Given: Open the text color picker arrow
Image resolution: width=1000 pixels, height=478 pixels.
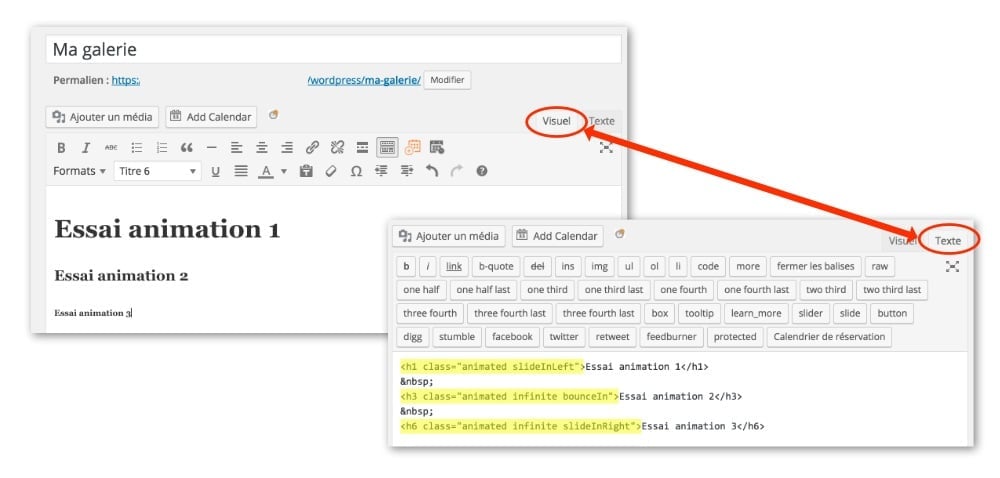Looking at the screenshot, I should 284,171.
